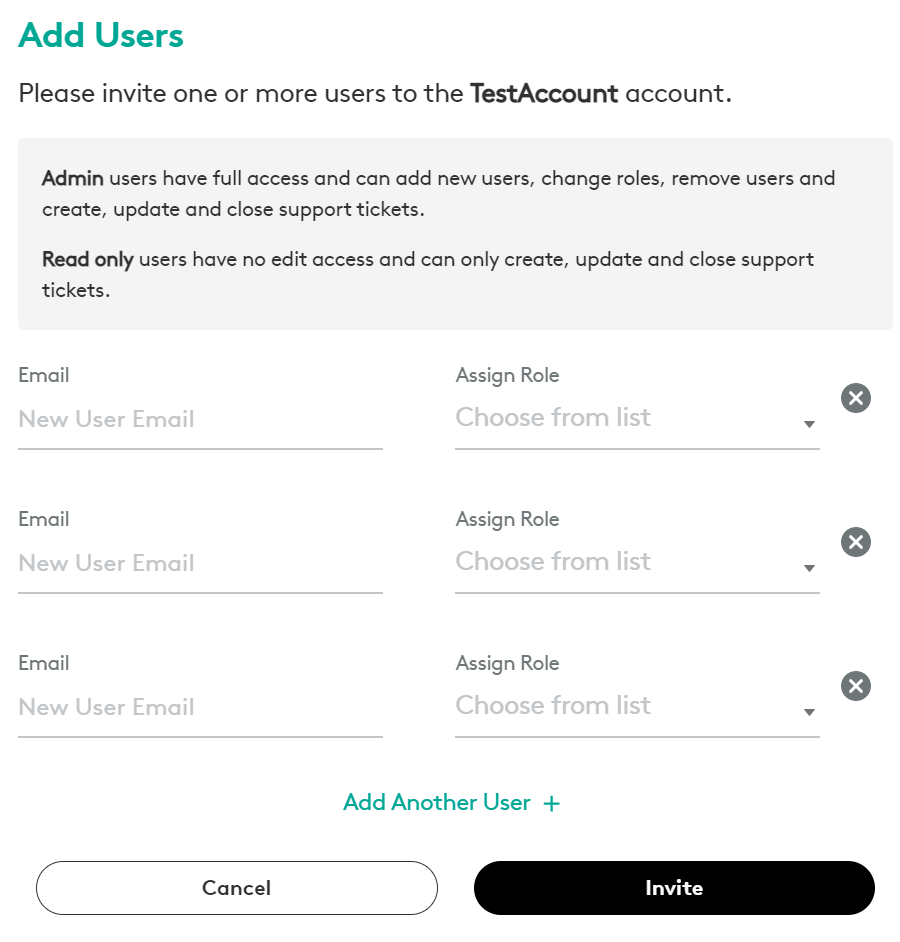
Task: Select the third New User Email field
Action: click(180, 707)
